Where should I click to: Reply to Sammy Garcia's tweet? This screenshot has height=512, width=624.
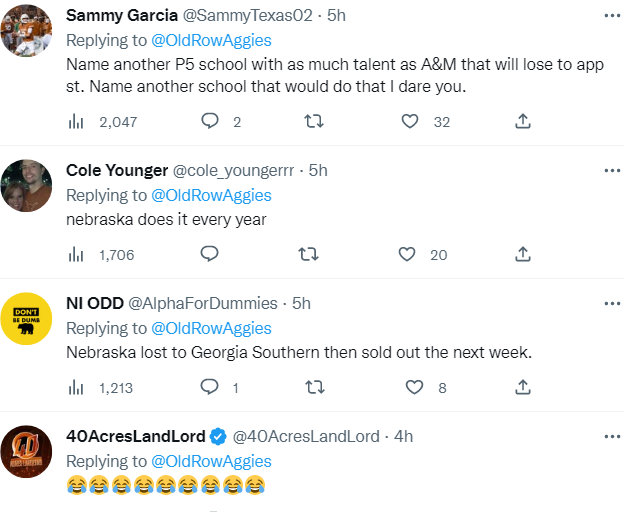coord(210,121)
